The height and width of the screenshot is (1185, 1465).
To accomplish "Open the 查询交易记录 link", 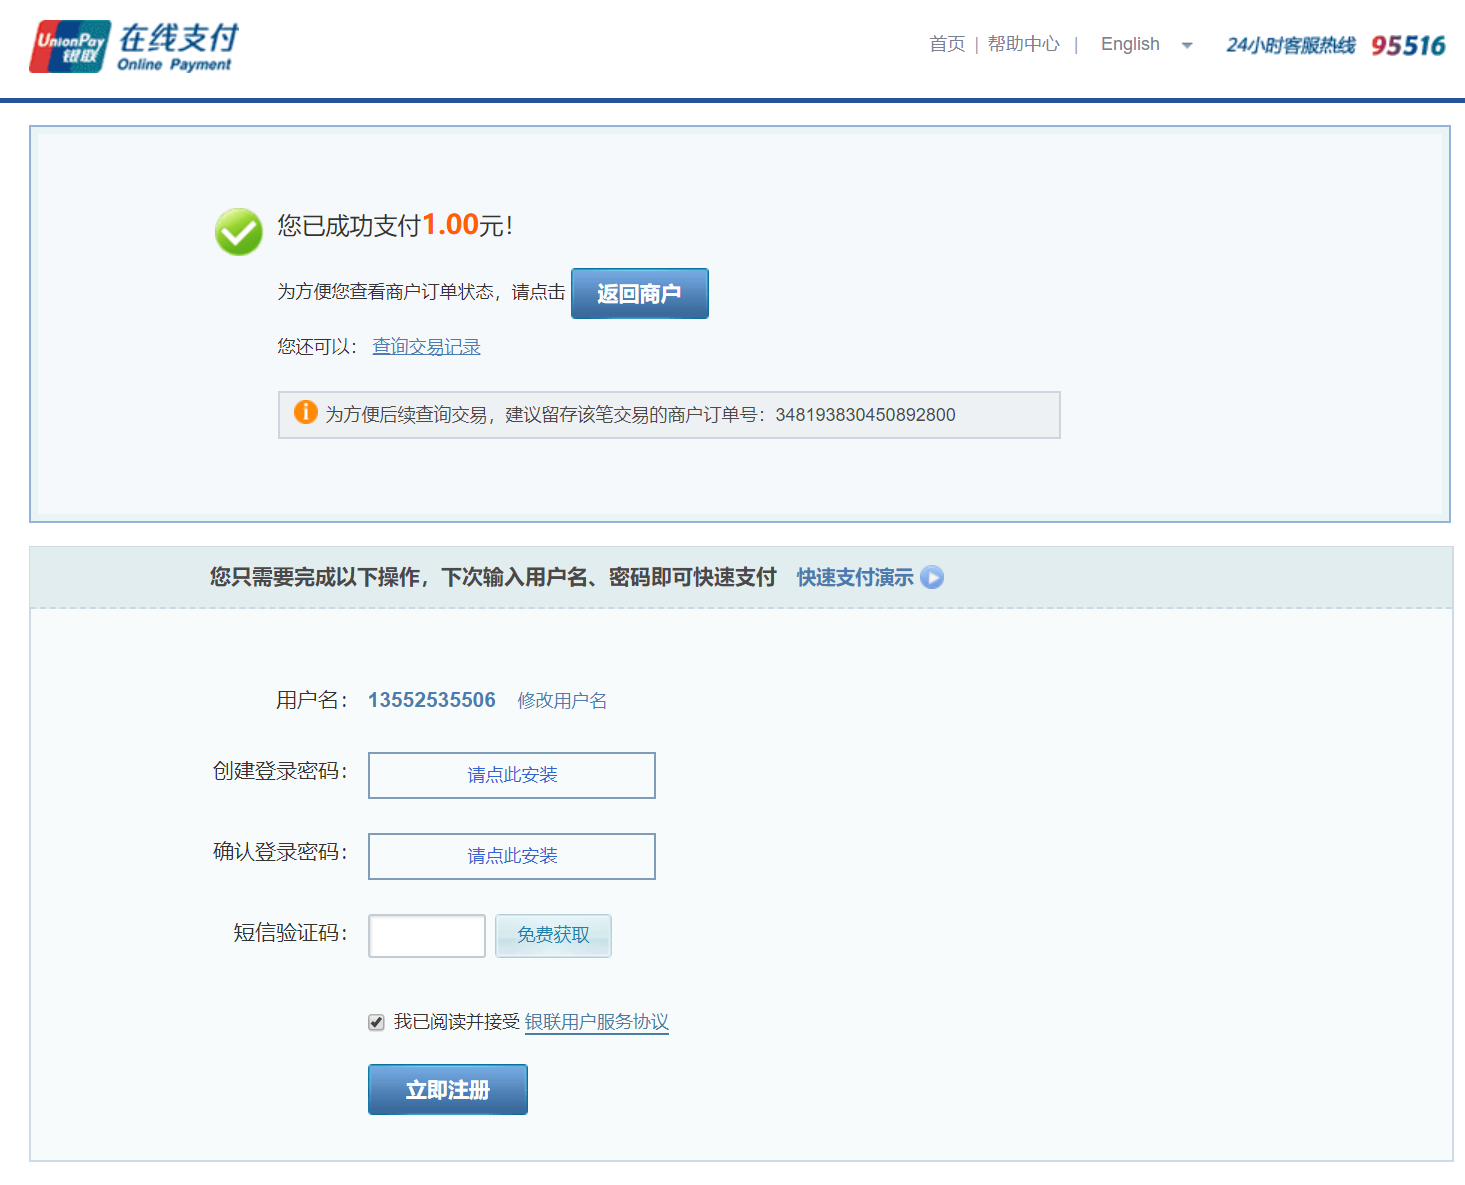I will click(427, 346).
